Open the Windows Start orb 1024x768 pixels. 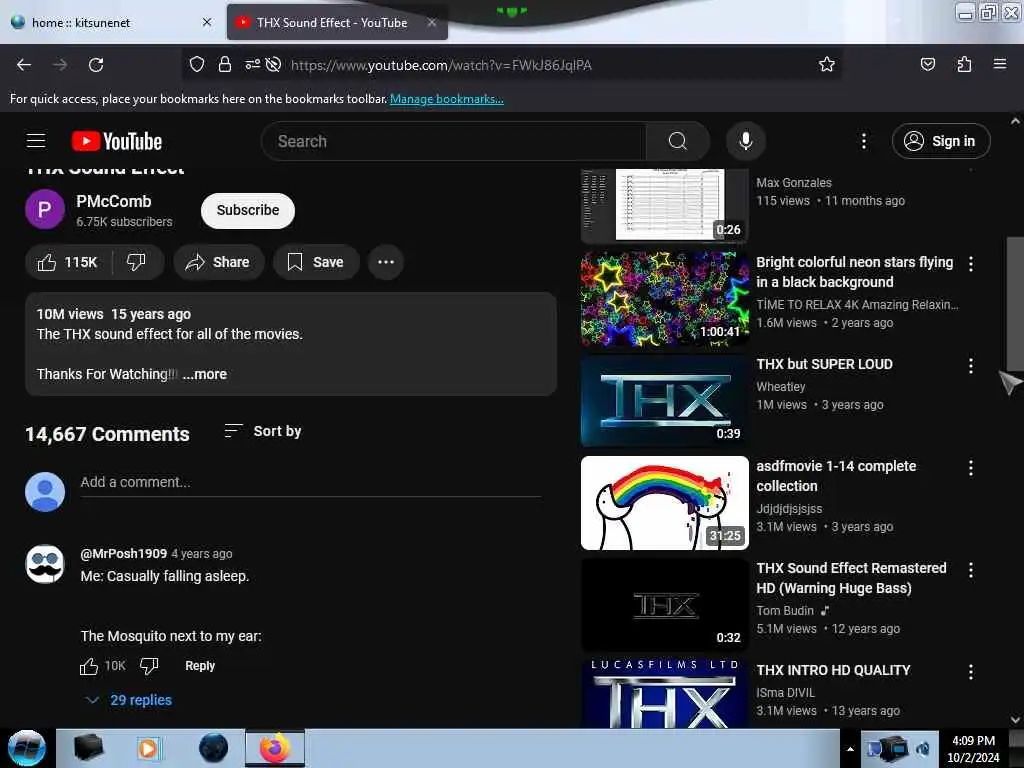click(27, 748)
